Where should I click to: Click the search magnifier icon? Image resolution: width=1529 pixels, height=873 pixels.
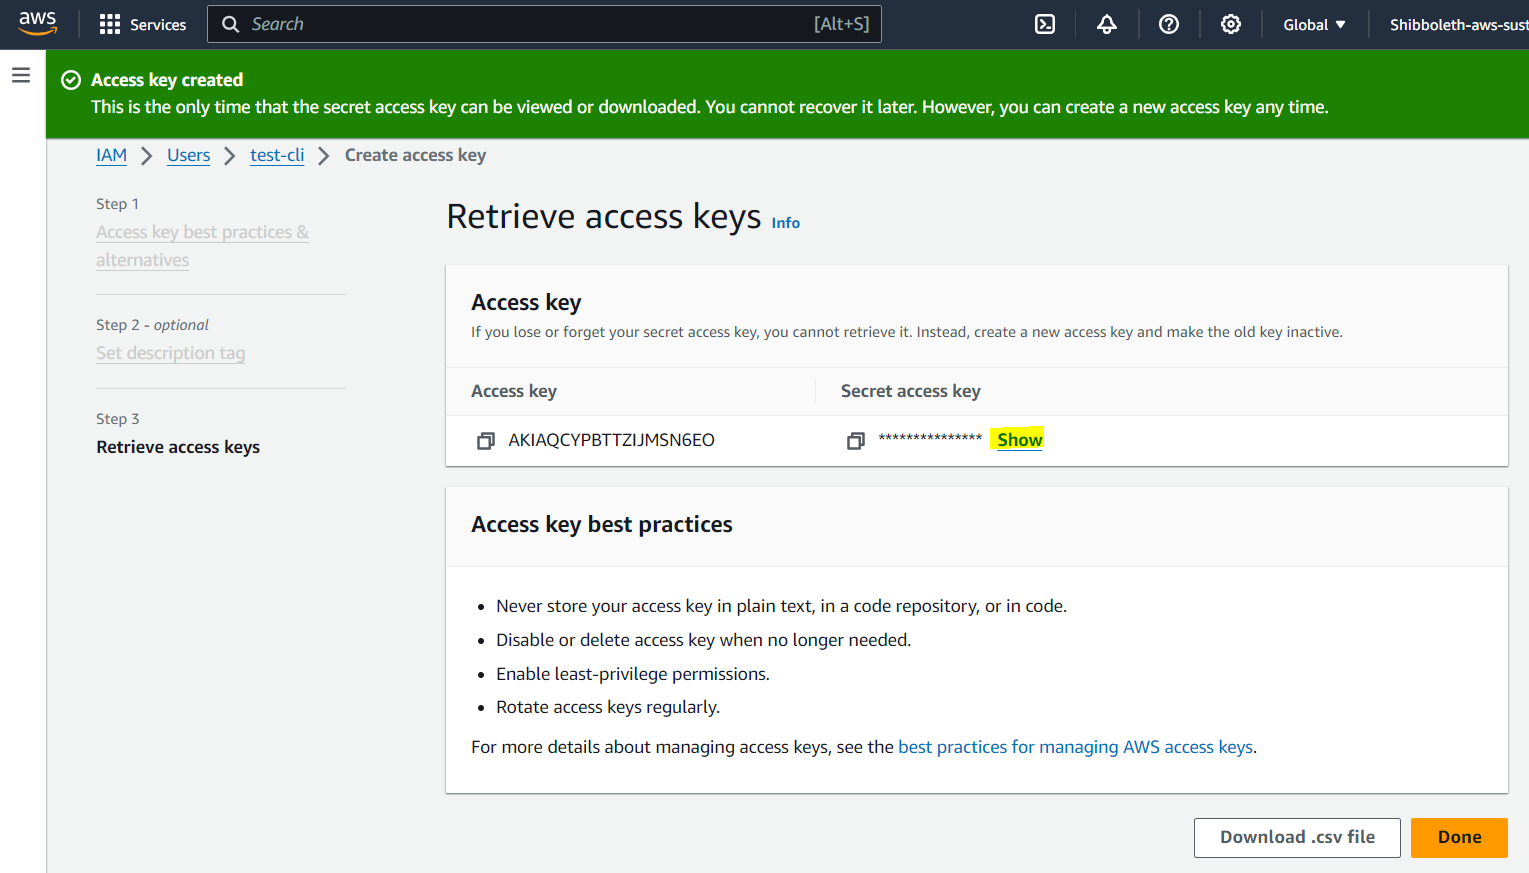tap(230, 24)
